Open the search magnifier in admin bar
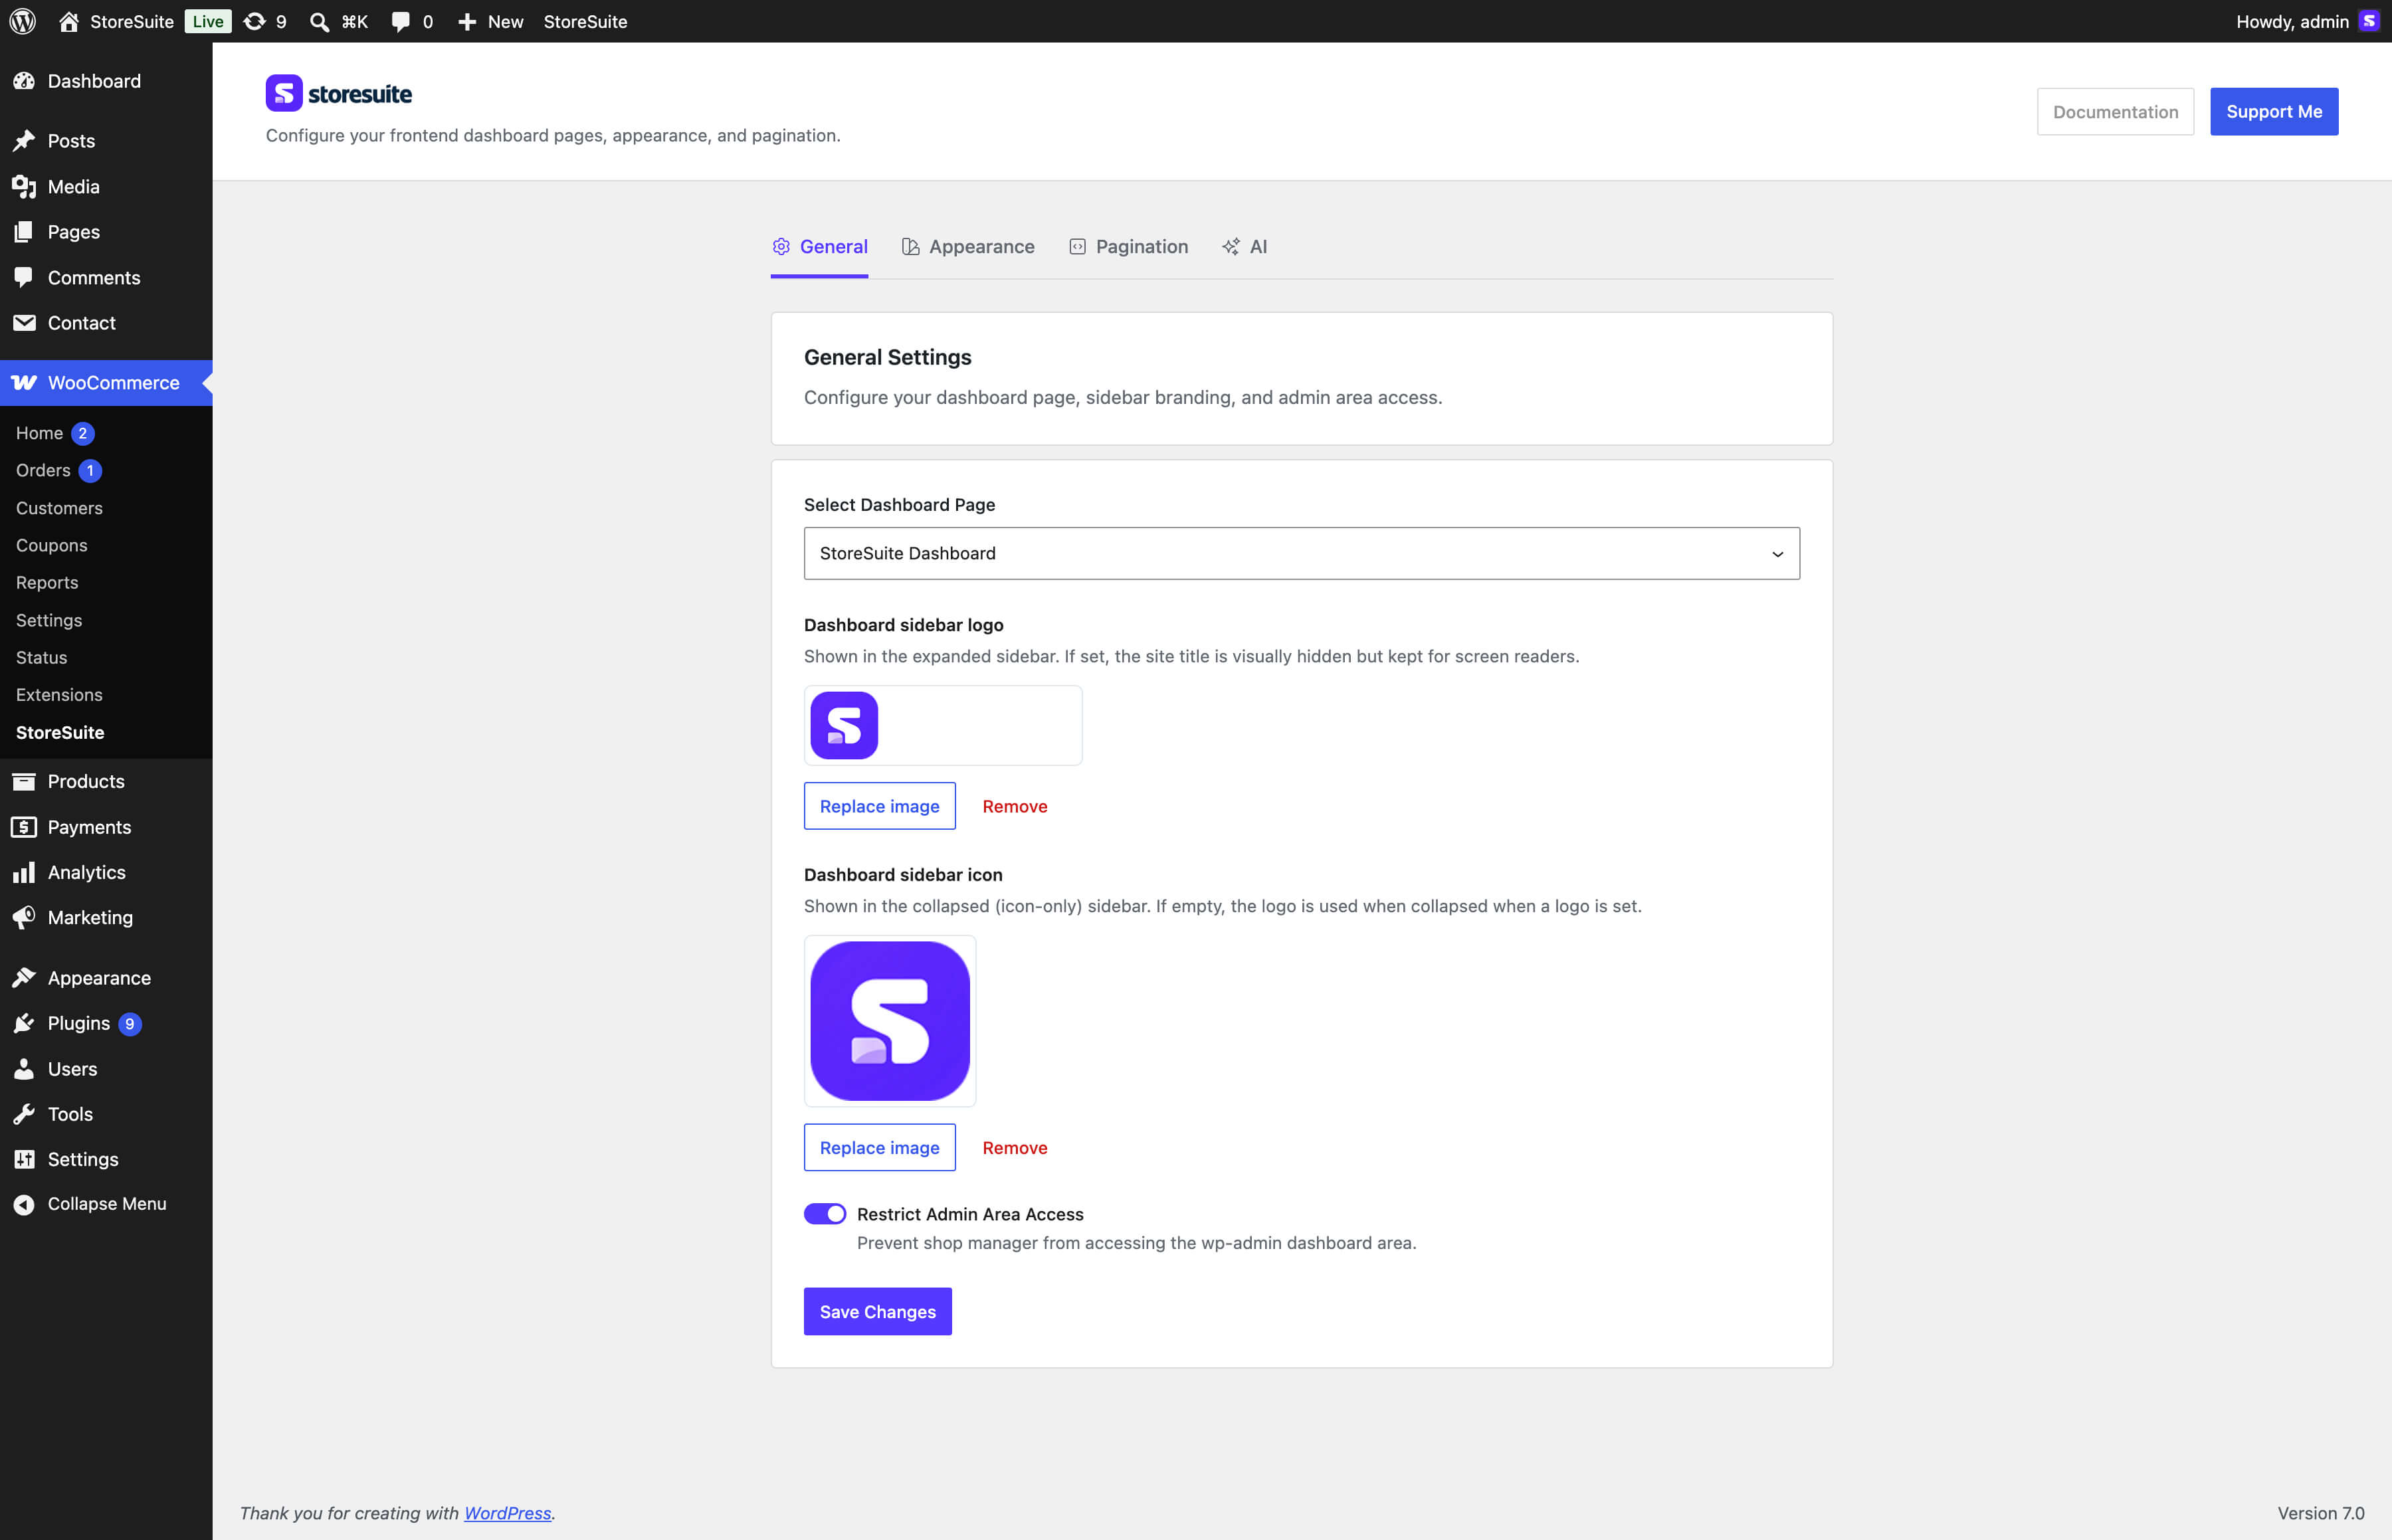 click(319, 22)
